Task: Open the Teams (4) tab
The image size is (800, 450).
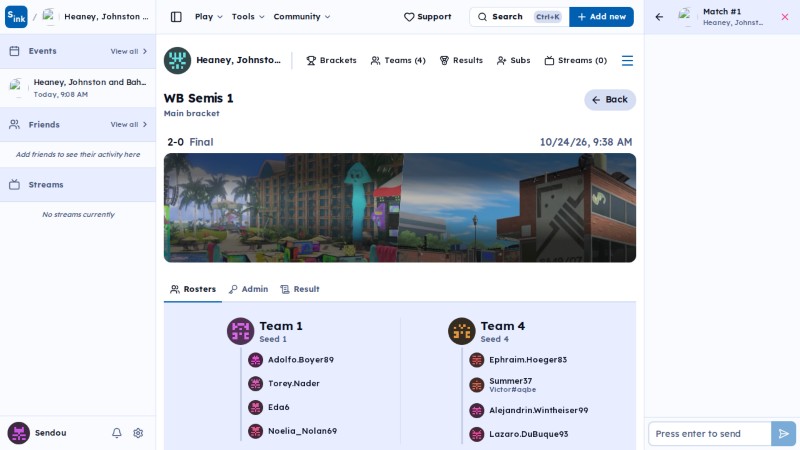Action: coord(398,61)
